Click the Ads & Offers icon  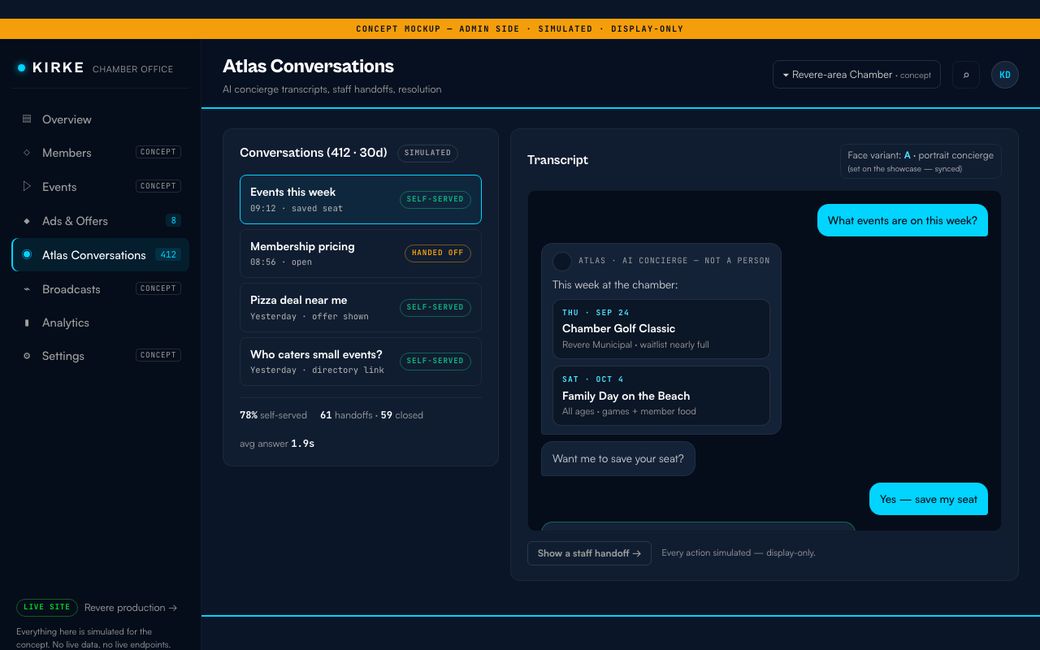pyautogui.click(x=27, y=221)
